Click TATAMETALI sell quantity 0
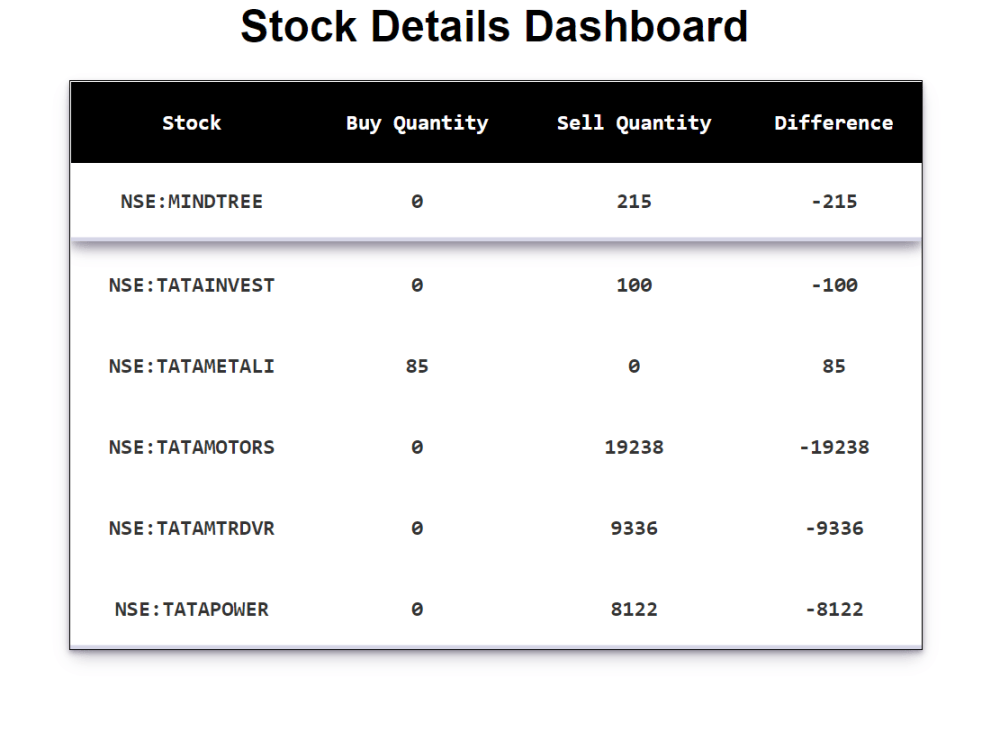1000x750 pixels. point(634,366)
